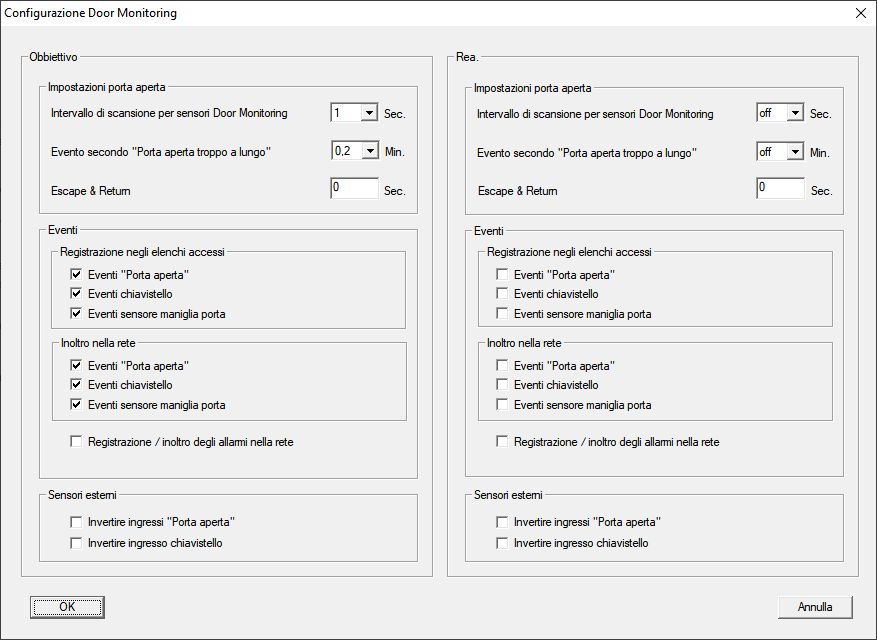The image size is (877, 640).
Task: Open scan interval dropdown in Obbiettivo panel
Action: (x=369, y=114)
